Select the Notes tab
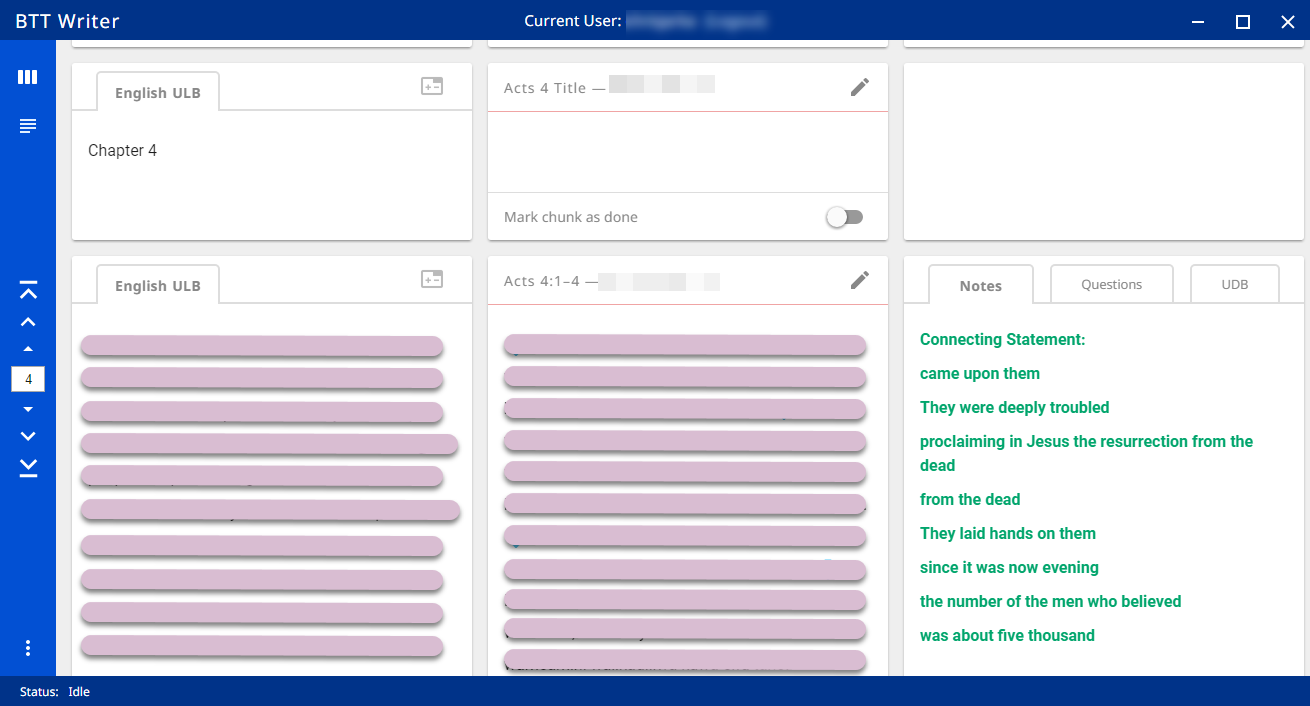 [x=980, y=286]
